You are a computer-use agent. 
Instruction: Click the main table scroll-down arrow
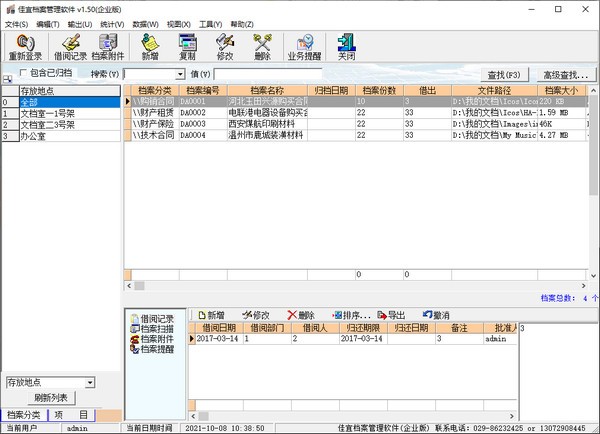coord(593,275)
